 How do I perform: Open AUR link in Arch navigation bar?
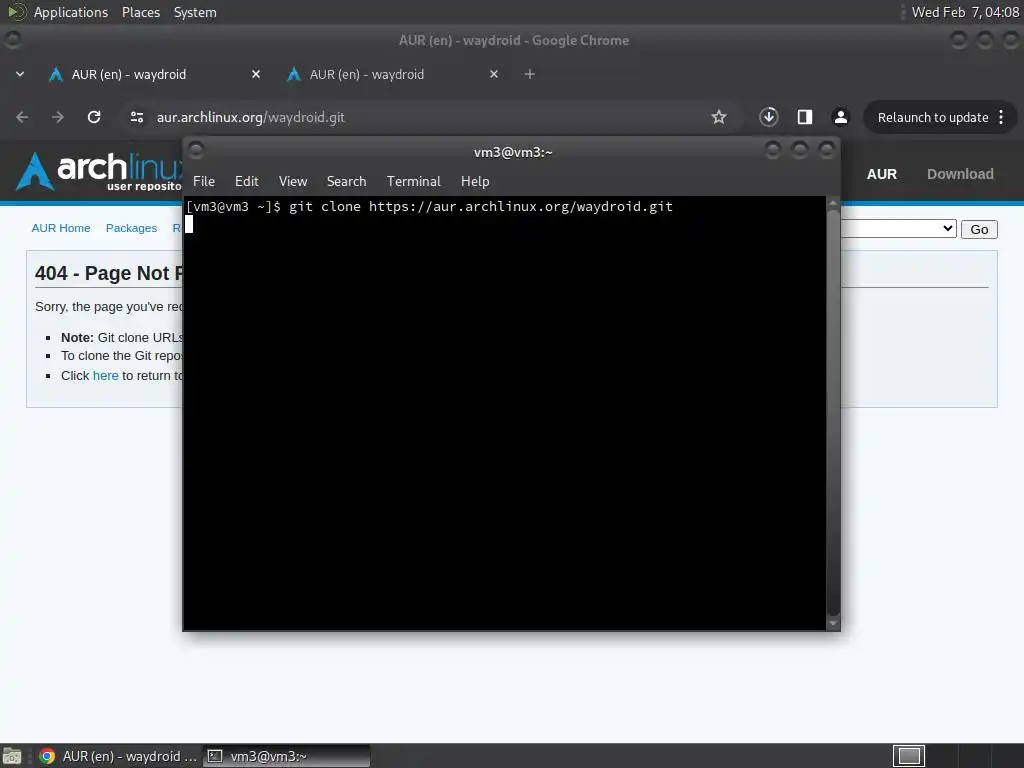tap(882, 174)
